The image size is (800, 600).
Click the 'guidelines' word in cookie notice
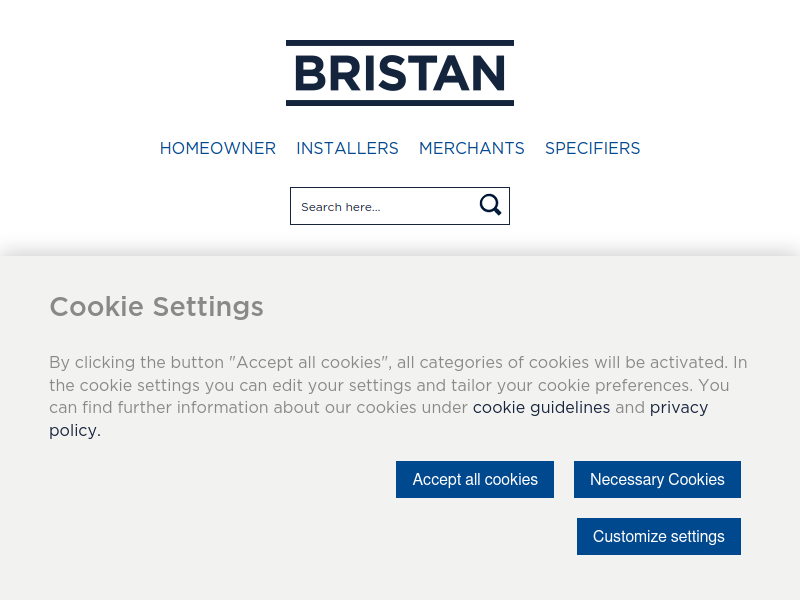click(570, 408)
